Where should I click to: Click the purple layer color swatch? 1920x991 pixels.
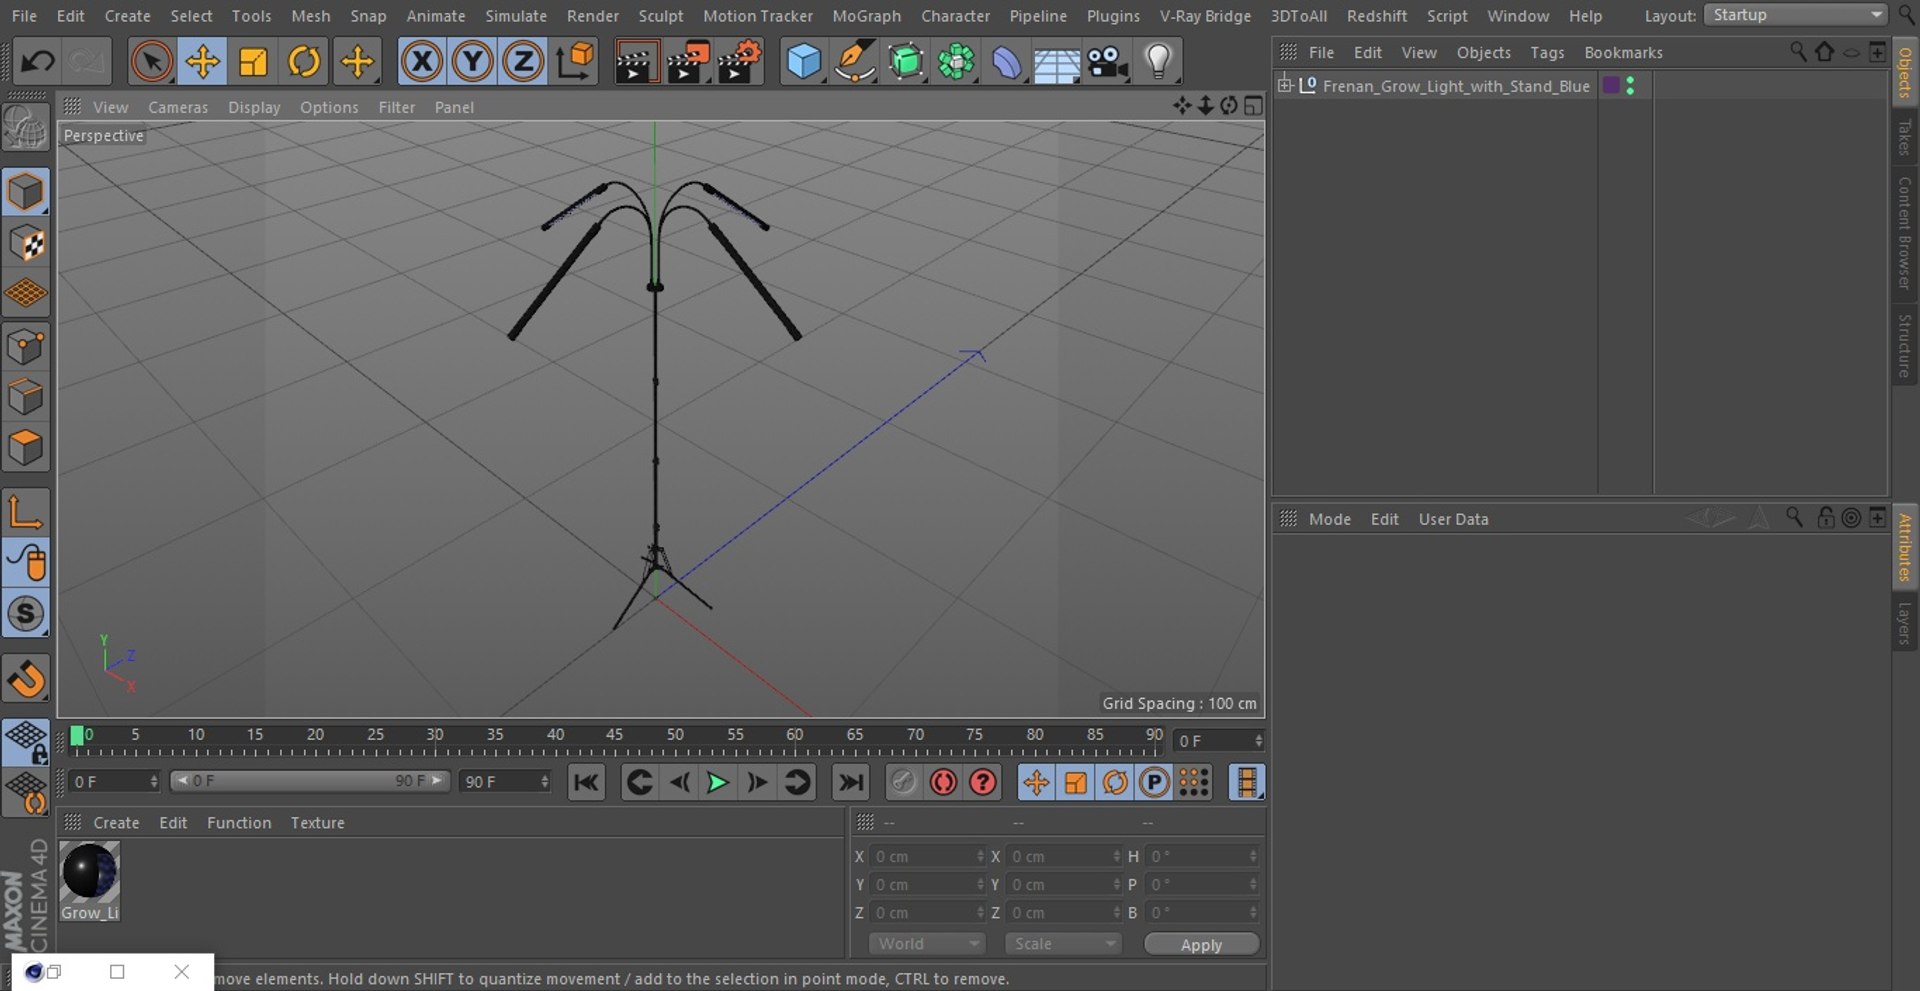(1610, 86)
